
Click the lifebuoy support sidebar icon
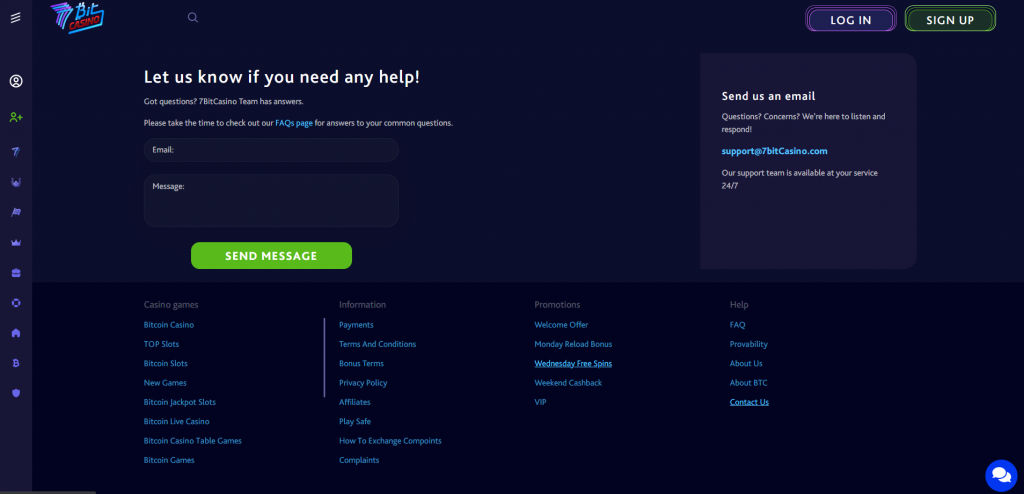point(16,303)
